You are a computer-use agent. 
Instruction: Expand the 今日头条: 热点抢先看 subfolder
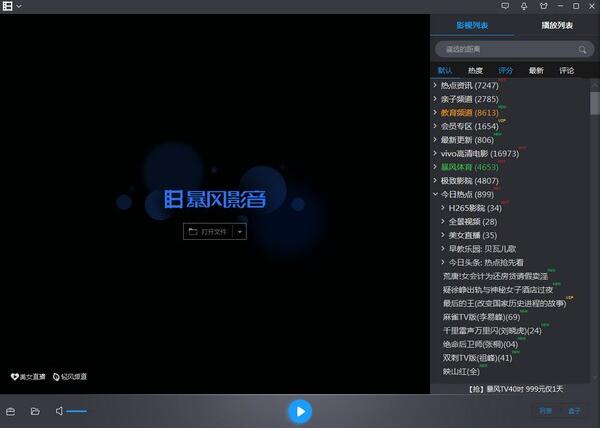443,262
